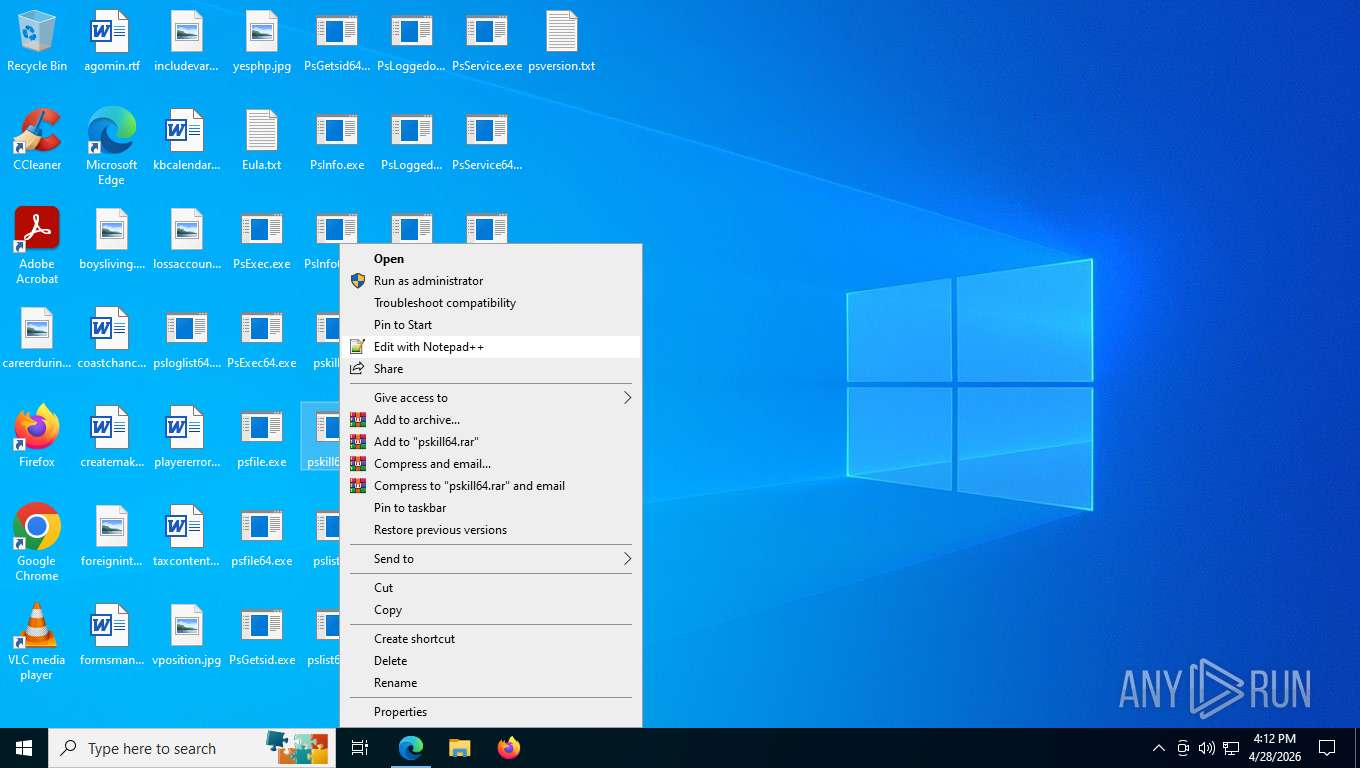Viewport: 1360px width, 768px height.
Task: Launch CCleaner from the desktop
Action: pos(37,140)
